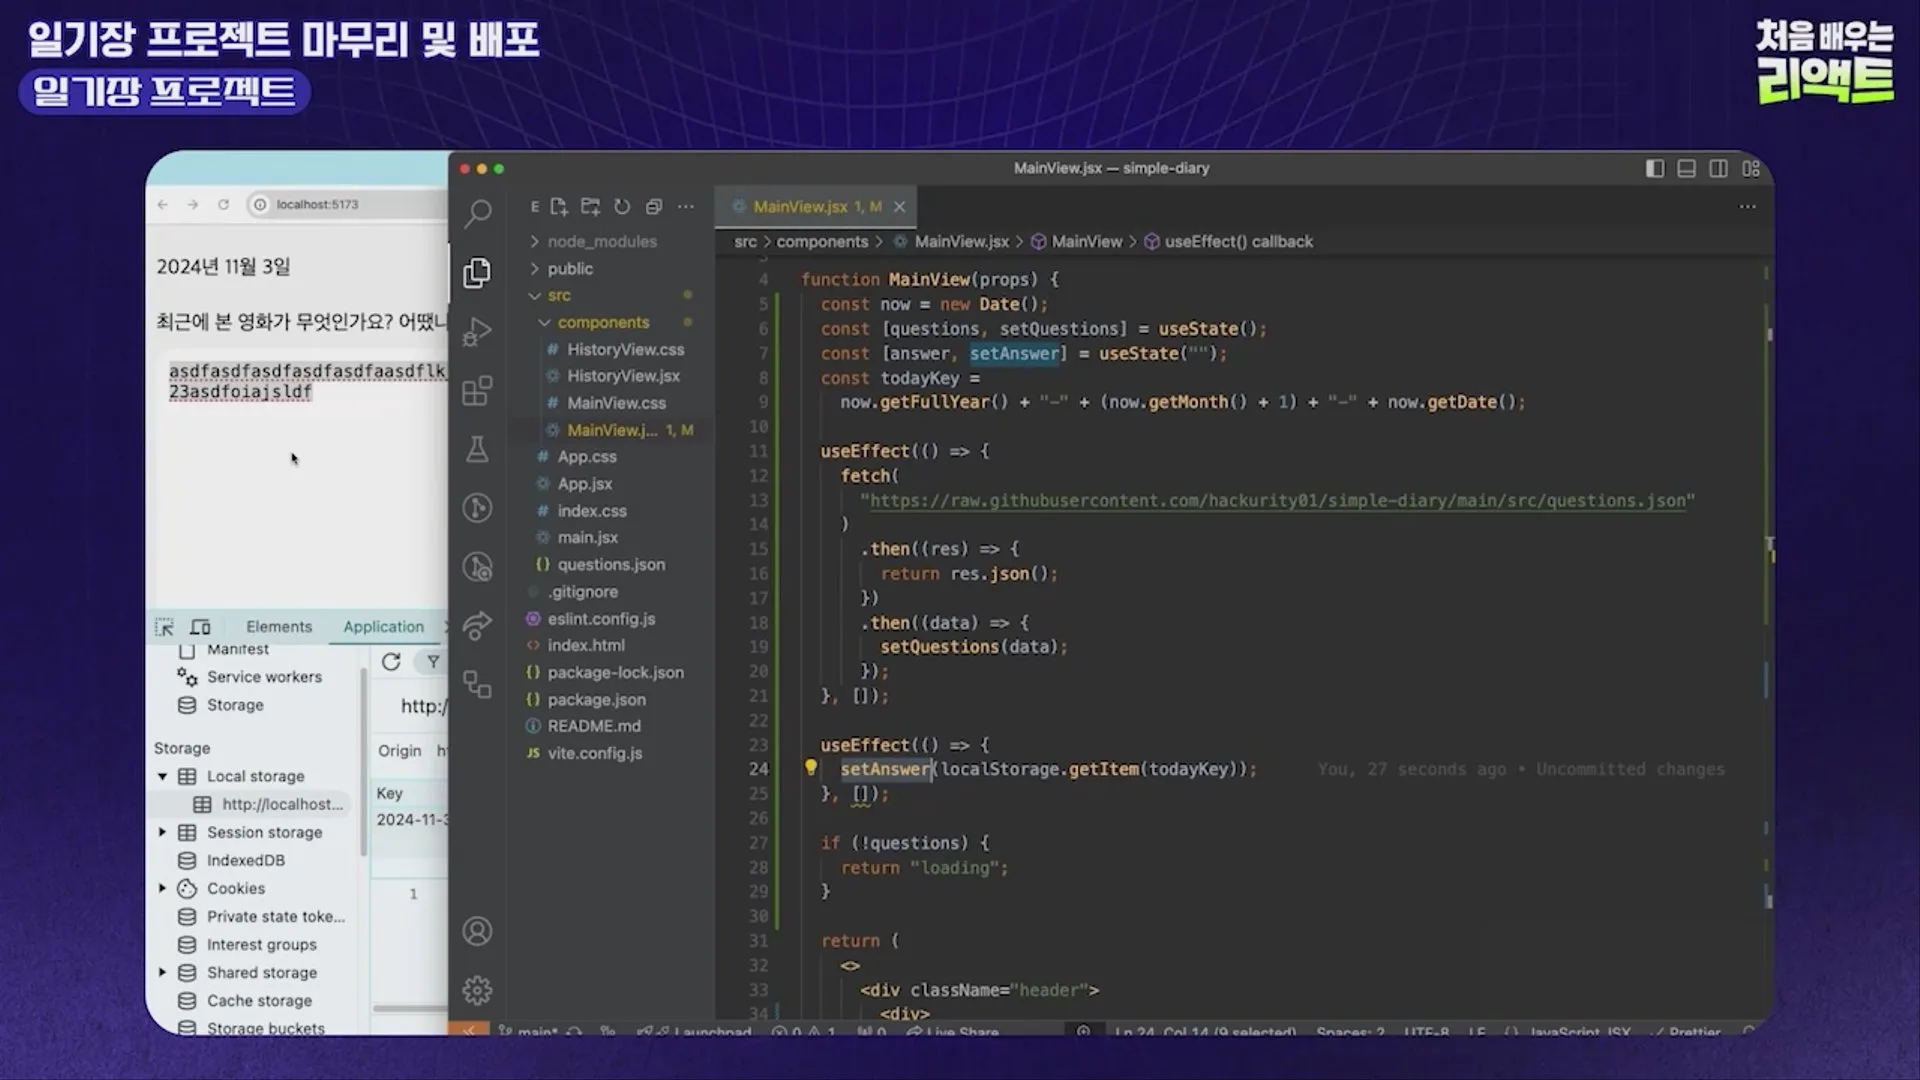Refresh the Explorer file tree
Image resolution: width=1920 pixels, height=1080 pixels.
622,207
